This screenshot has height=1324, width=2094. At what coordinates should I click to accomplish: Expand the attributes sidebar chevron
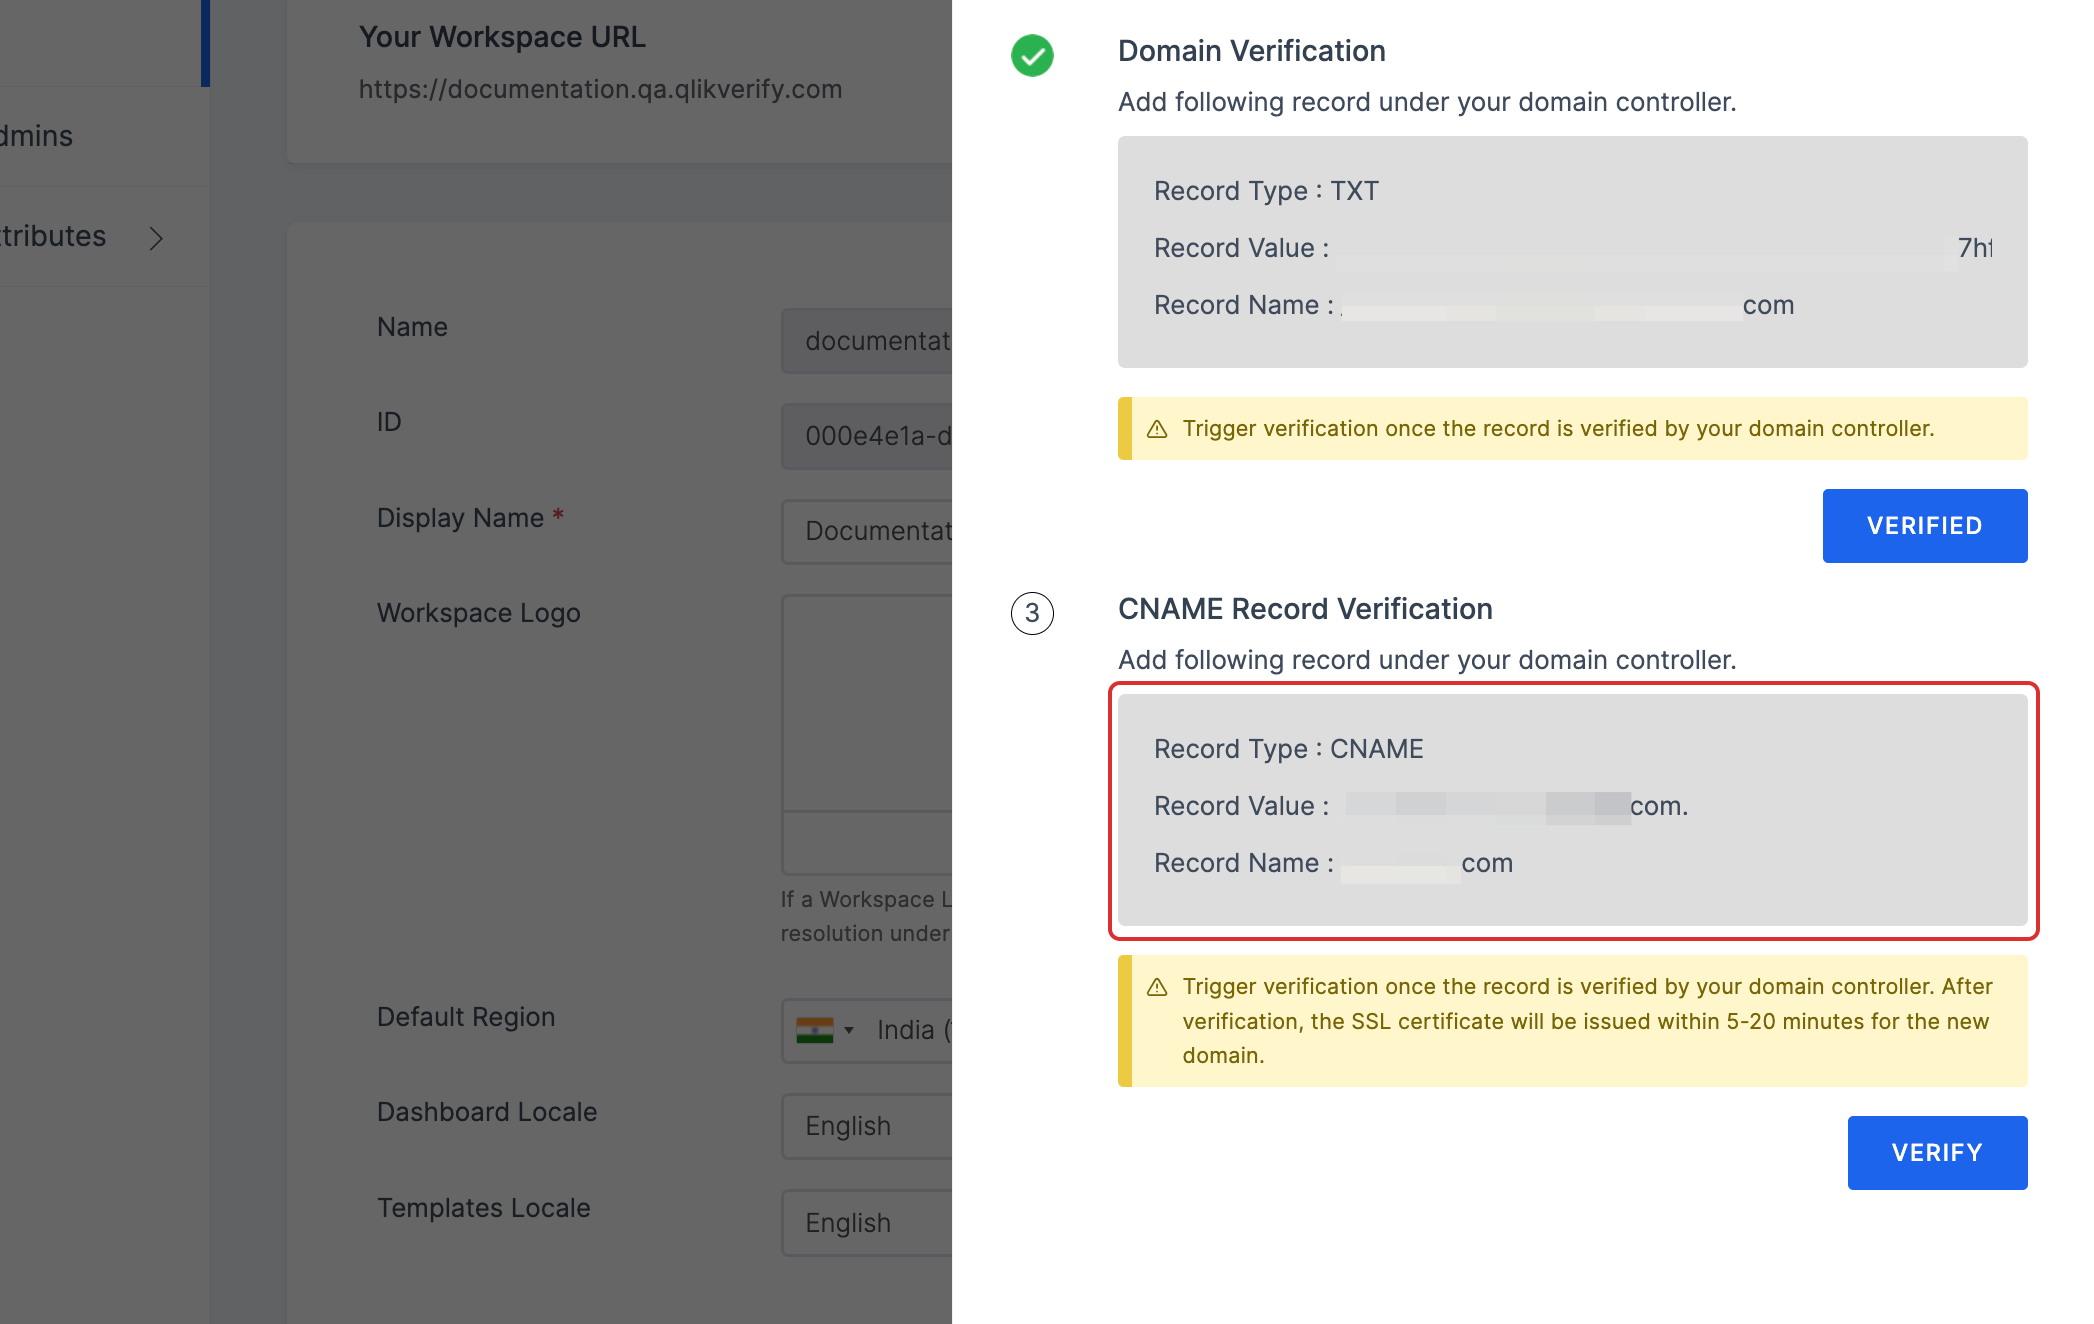[x=156, y=238]
